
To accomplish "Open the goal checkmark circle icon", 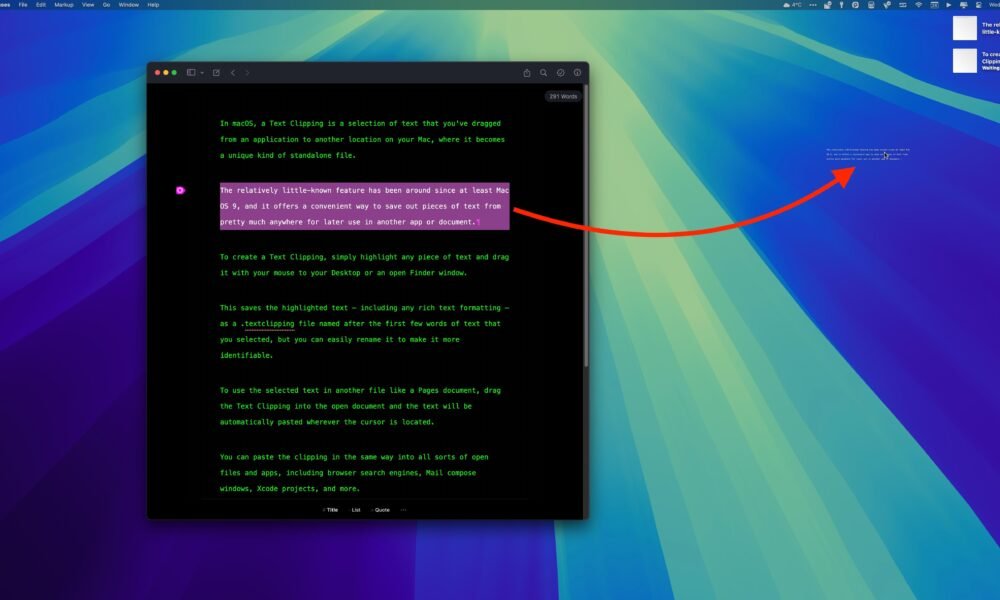I will [x=561, y=73].
